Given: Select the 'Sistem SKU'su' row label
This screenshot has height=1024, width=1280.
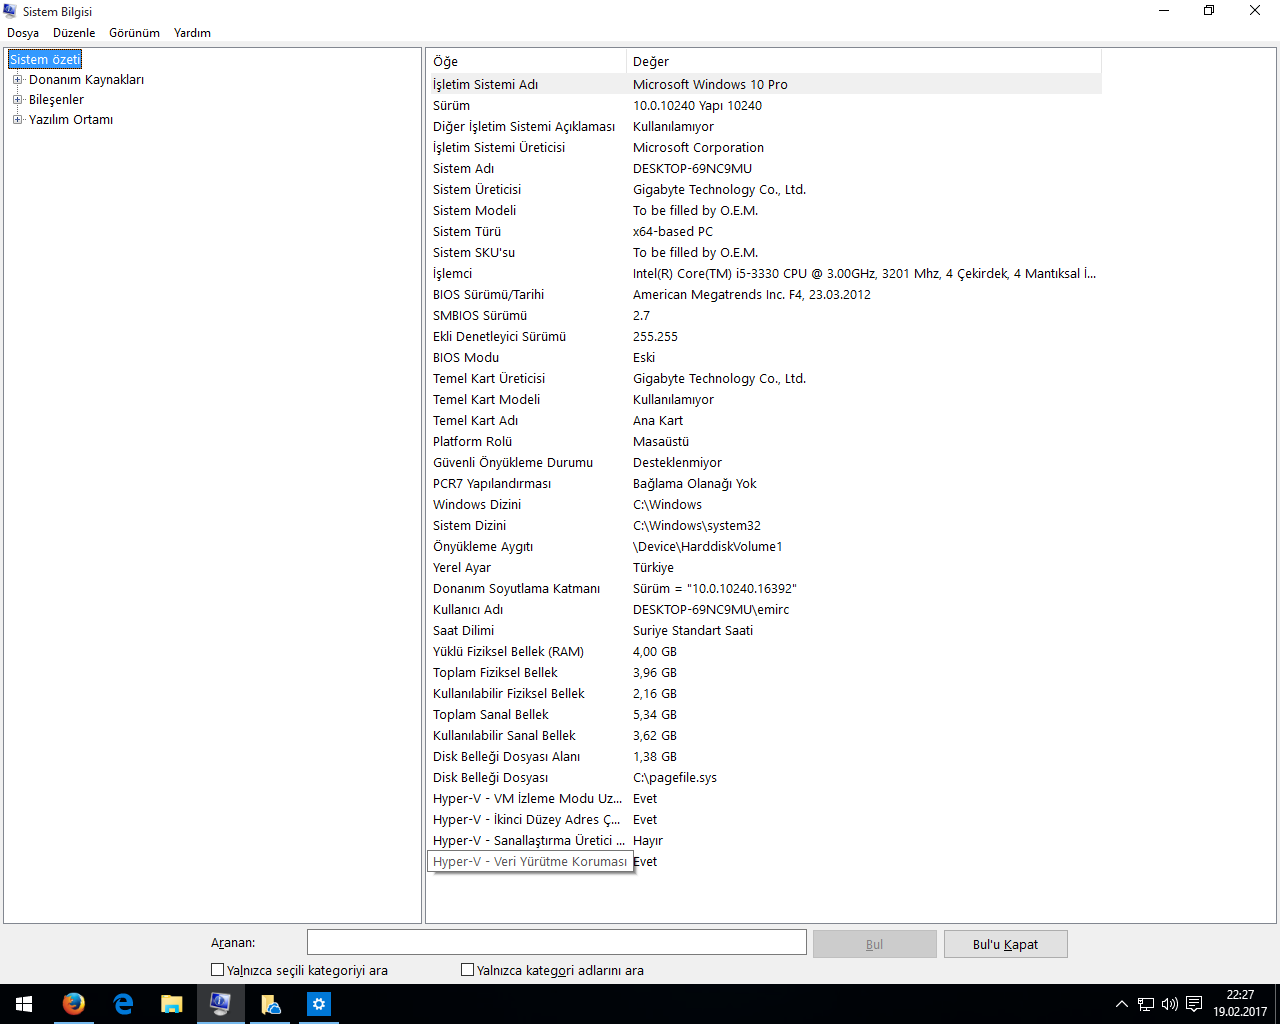Looking at the screenshot, I should pos(474,253).
